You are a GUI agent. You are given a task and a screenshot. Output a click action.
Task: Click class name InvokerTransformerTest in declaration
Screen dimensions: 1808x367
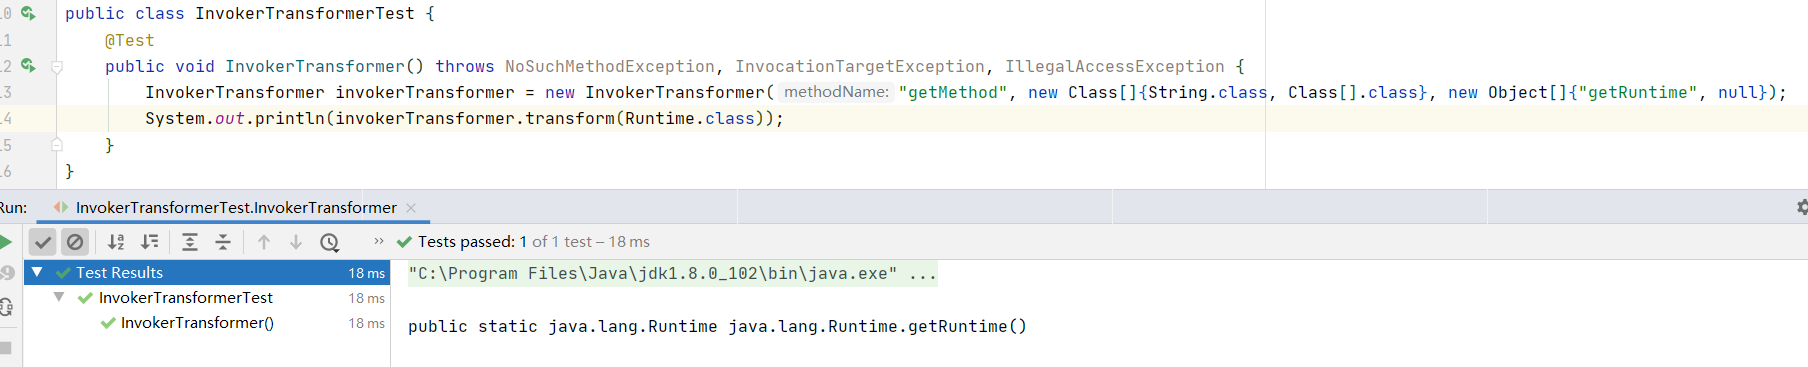pos(305,14)
